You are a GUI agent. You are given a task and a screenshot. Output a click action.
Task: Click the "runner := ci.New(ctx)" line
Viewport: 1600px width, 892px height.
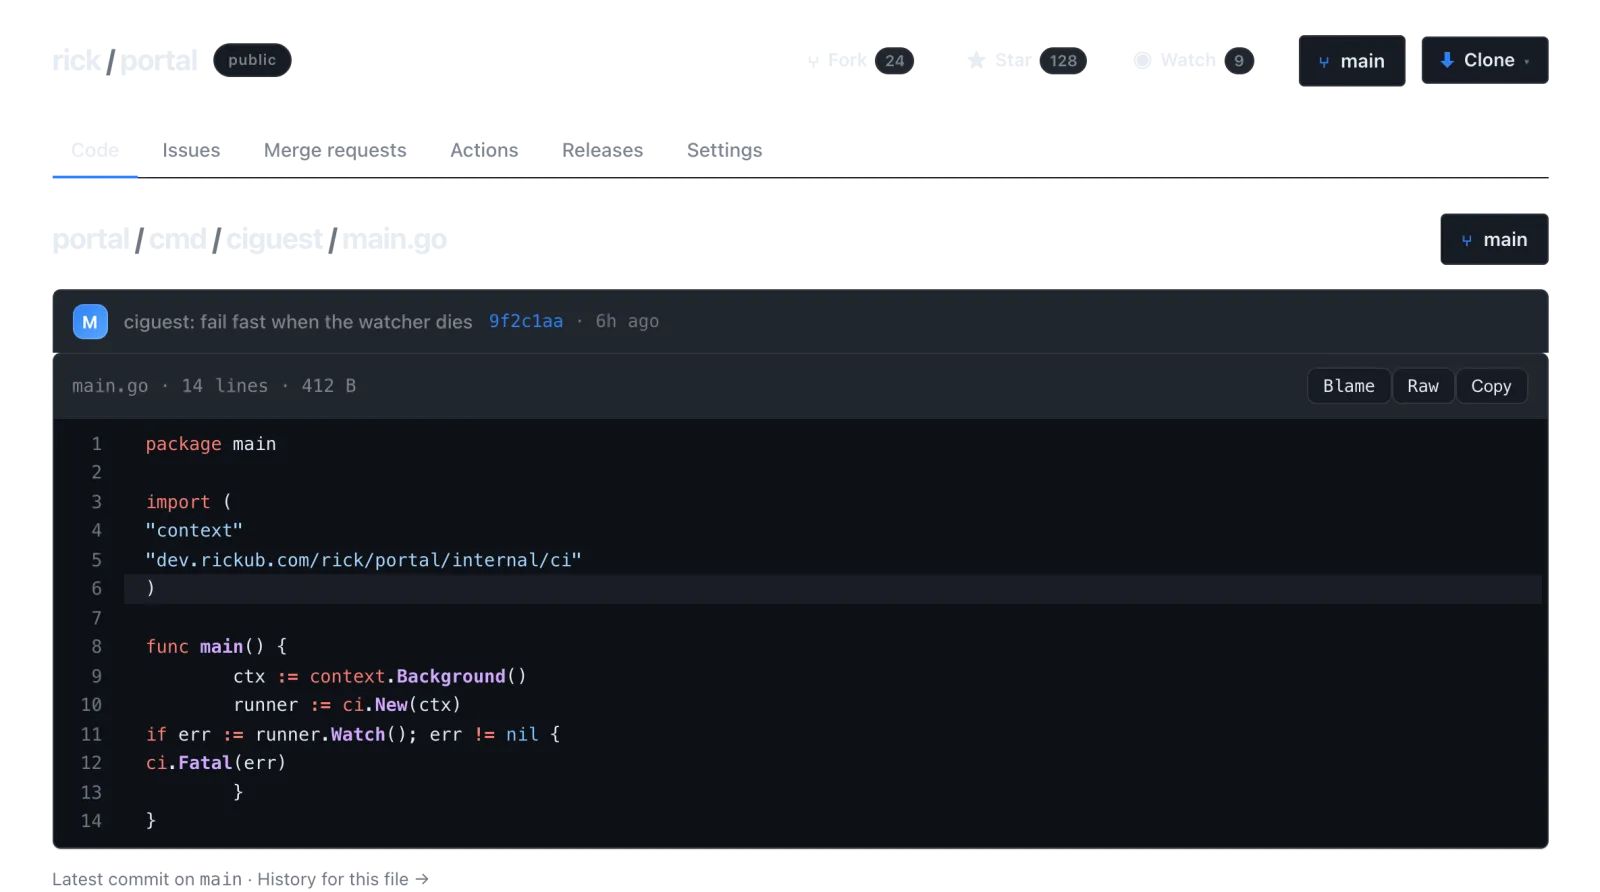tap(347, 705)
